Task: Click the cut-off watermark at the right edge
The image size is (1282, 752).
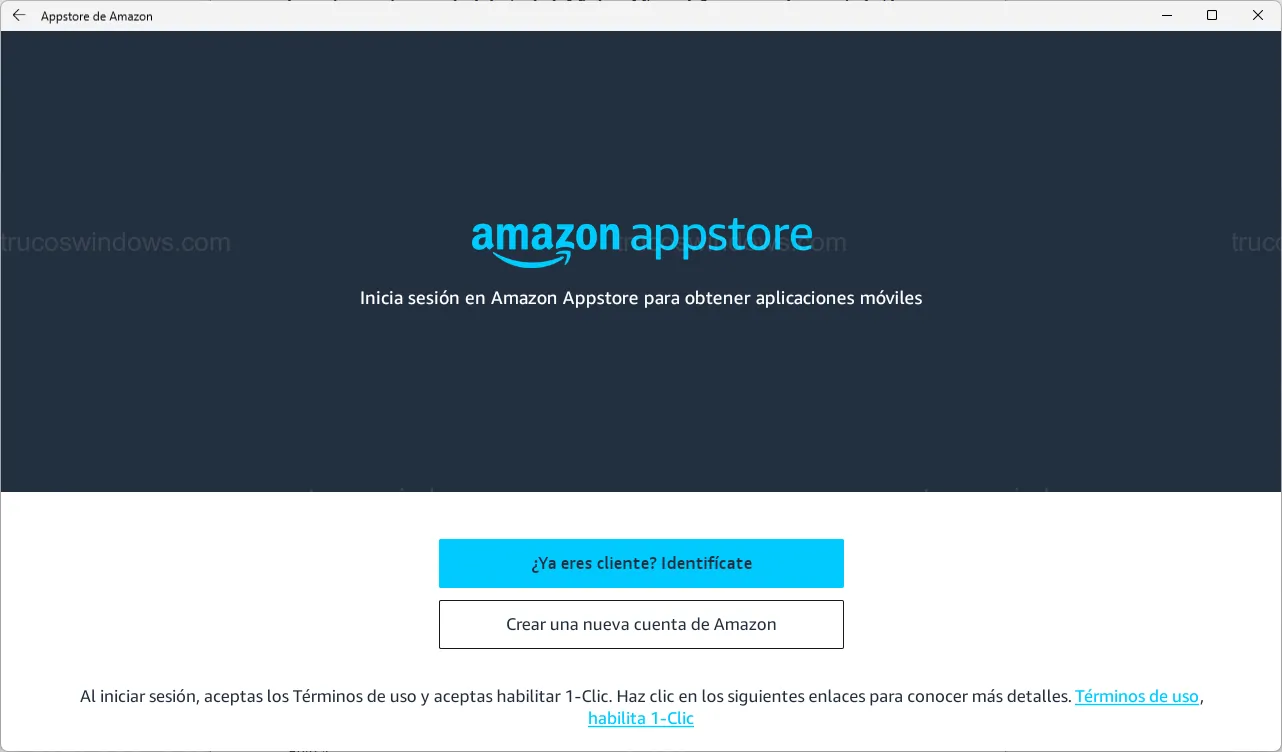Action: pyautogui.click(x=1256, y=242)
